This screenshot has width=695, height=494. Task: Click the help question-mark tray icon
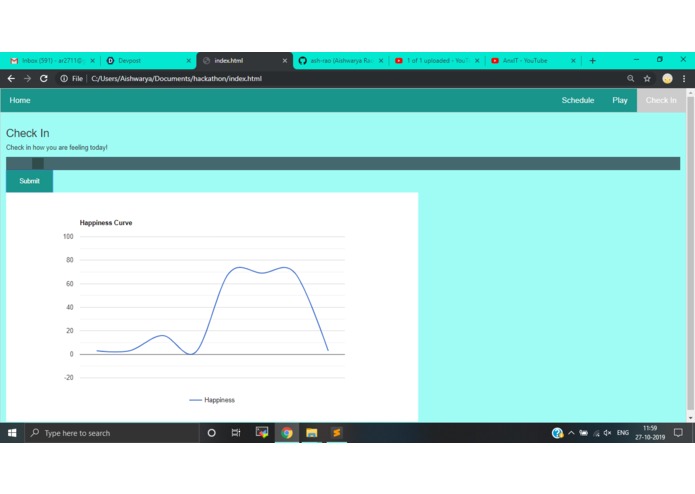557,433
